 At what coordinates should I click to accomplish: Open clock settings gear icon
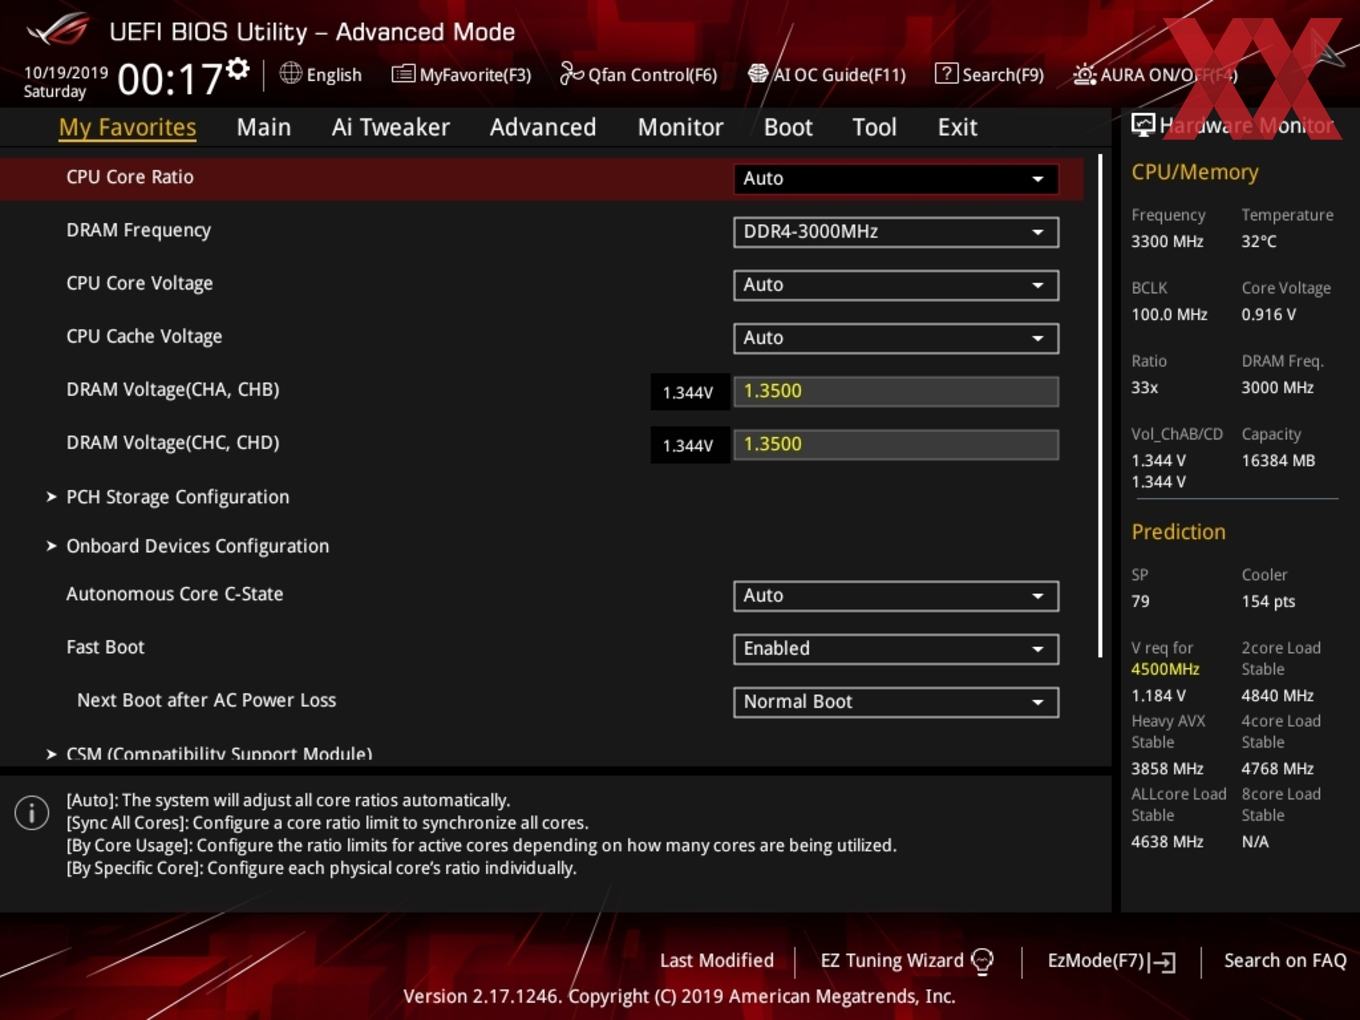click(238, 68)
